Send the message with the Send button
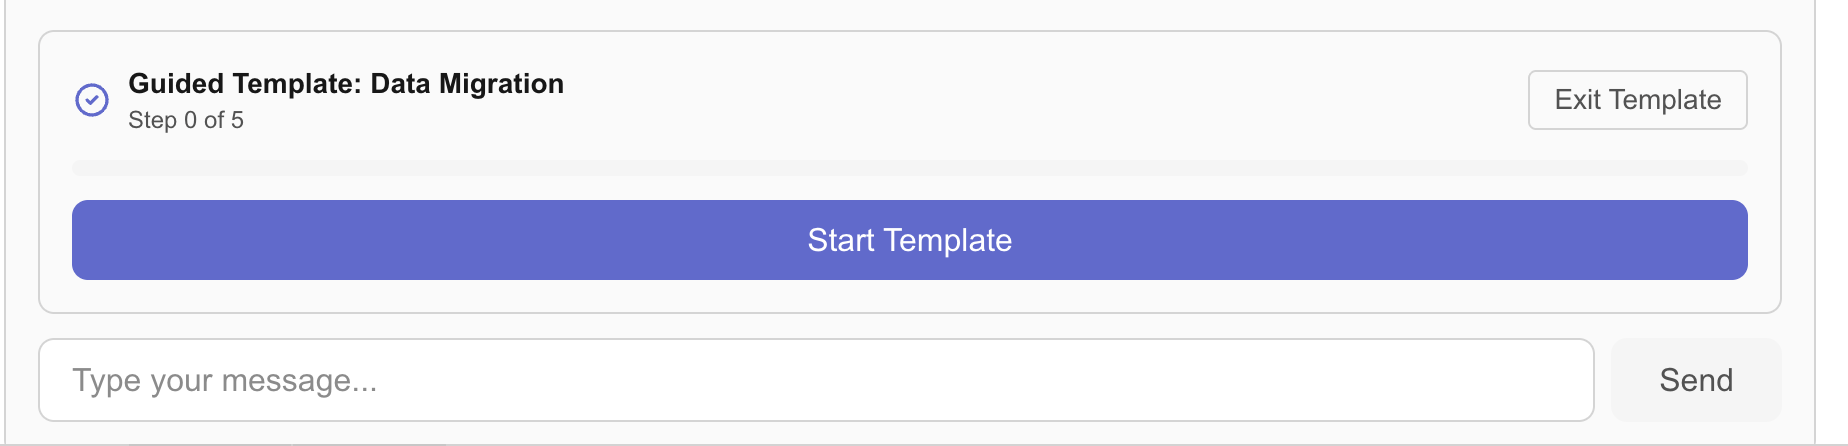This screenshot has height=446, width=1848. 1696,380
